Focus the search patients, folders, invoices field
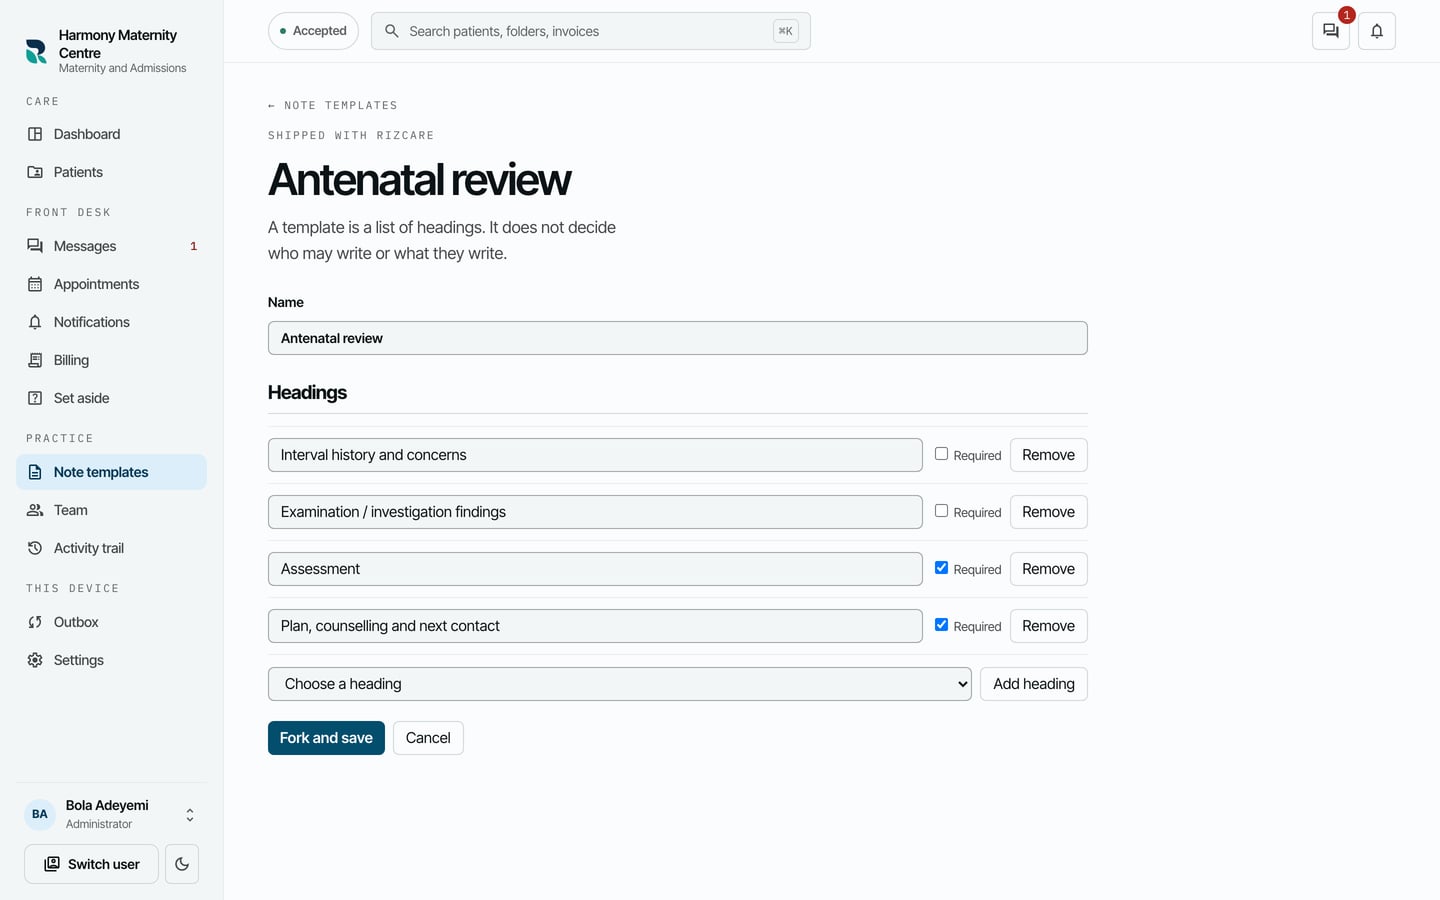This screenshot has width=1440, height=900. (591, 31)
